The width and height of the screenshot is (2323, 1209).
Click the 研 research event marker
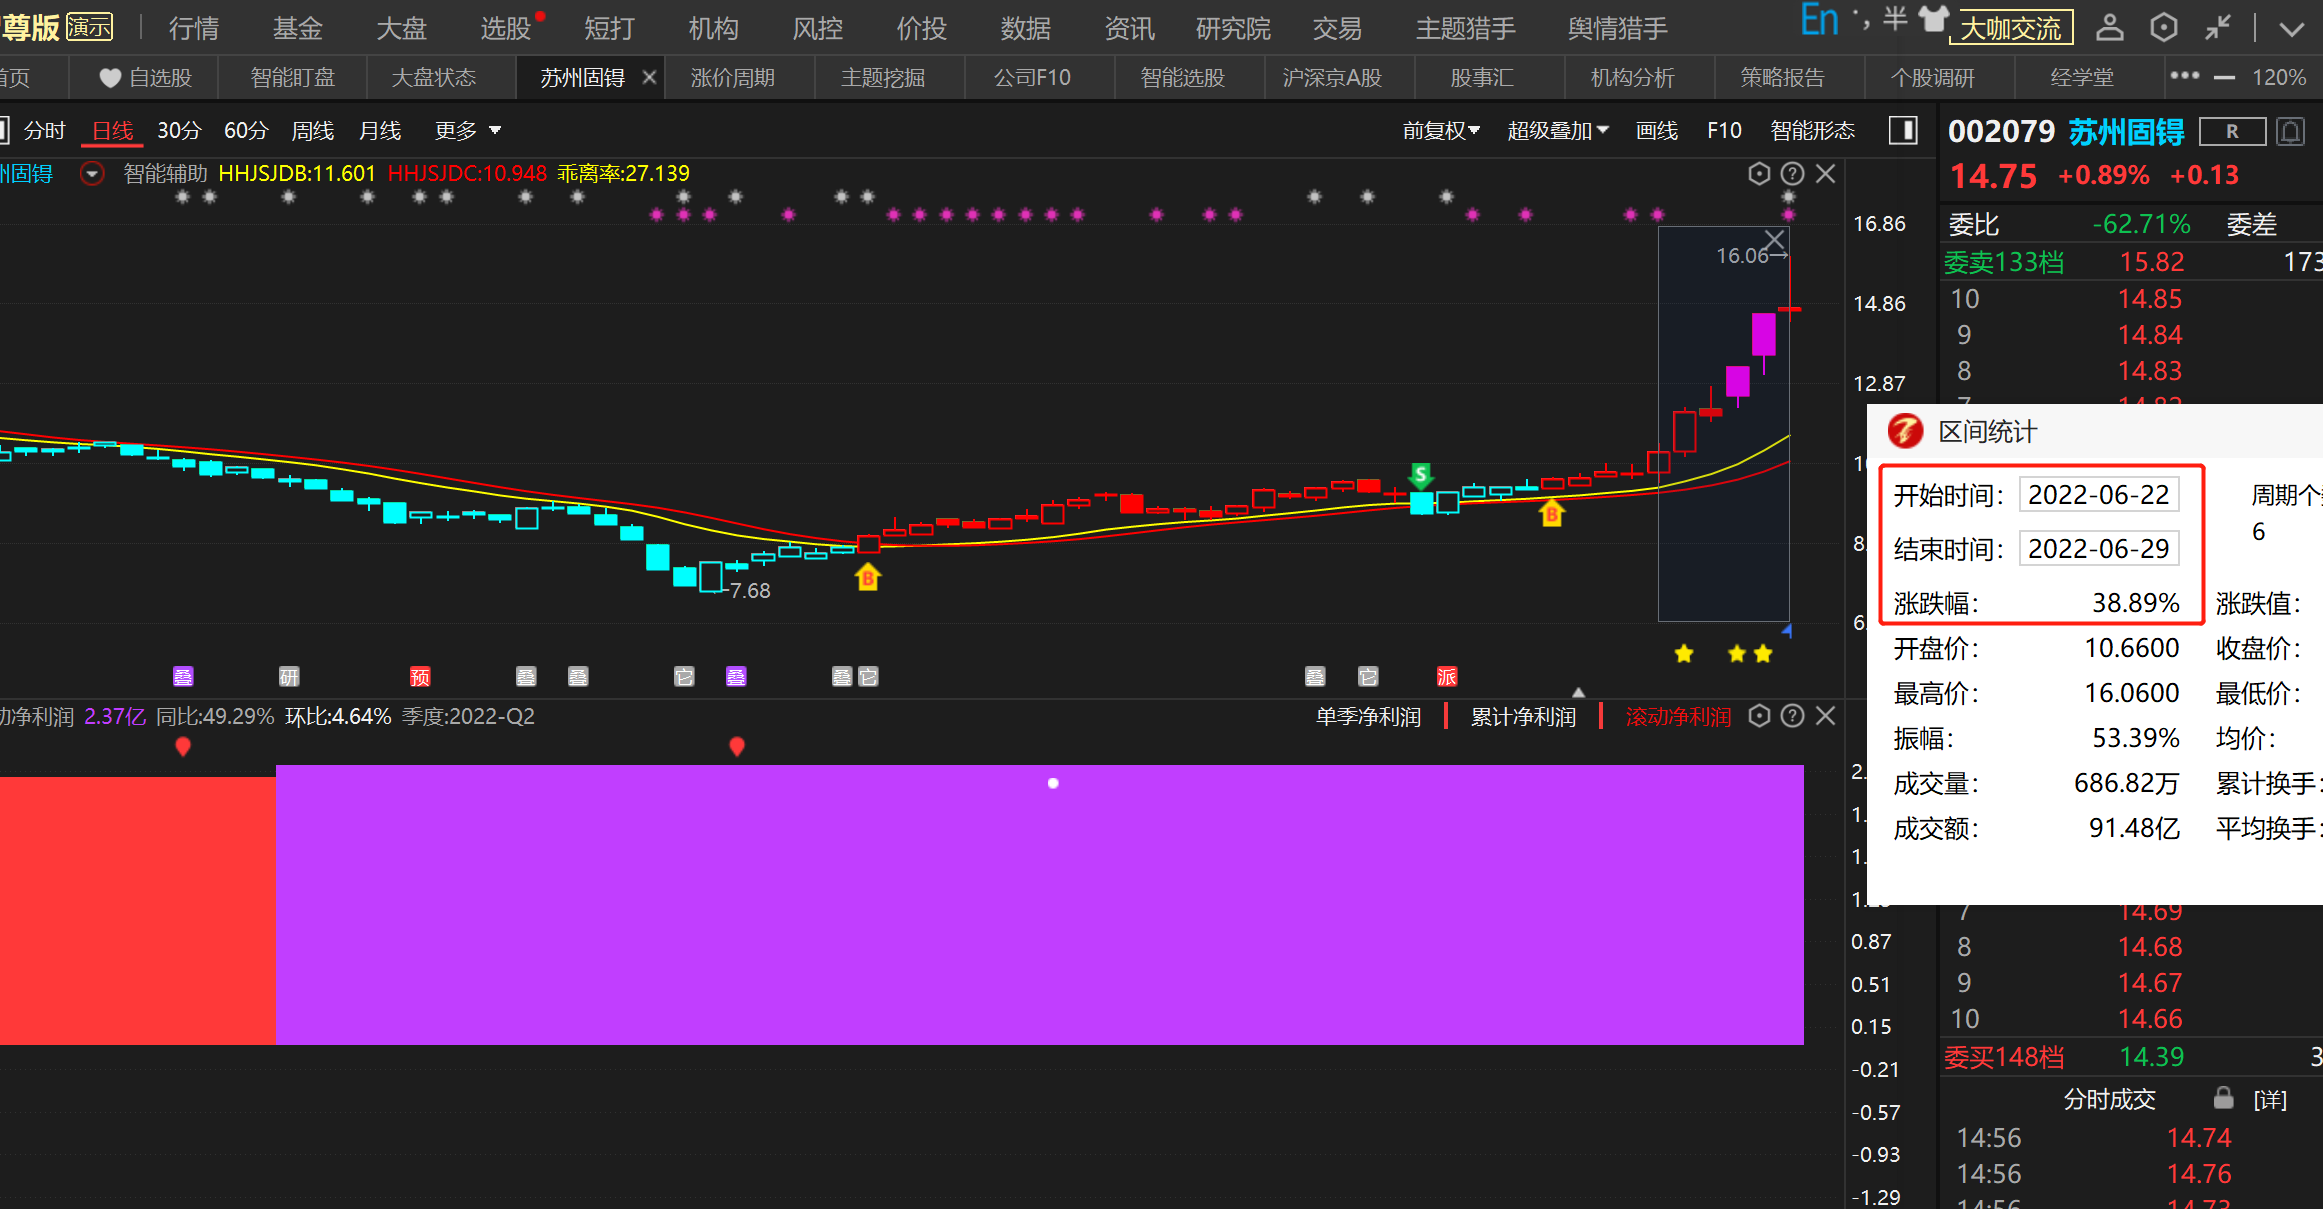tap(289, 677)
